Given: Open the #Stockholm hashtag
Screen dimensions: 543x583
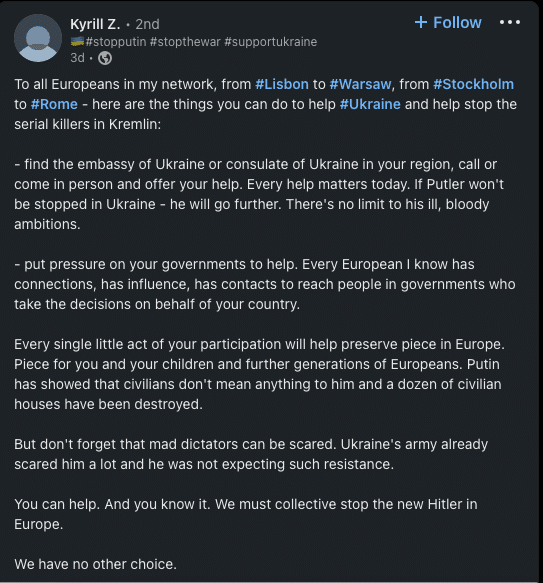Looking at the screenshot, I should pos(473,84).
